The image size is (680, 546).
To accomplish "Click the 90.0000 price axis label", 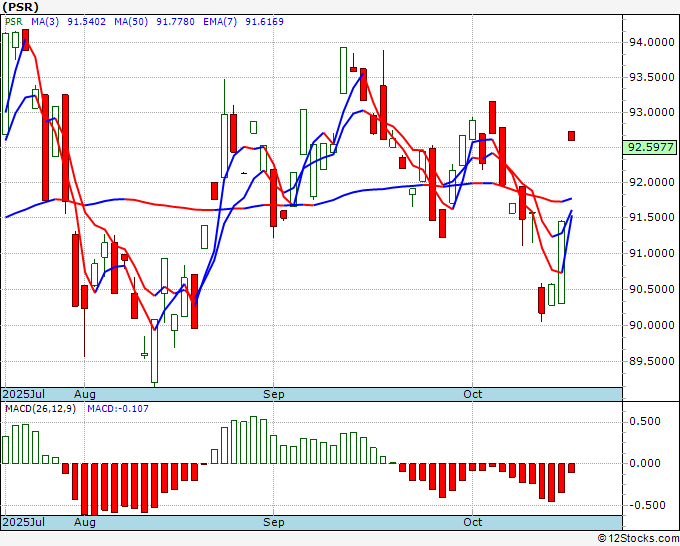I will [651, 325].
